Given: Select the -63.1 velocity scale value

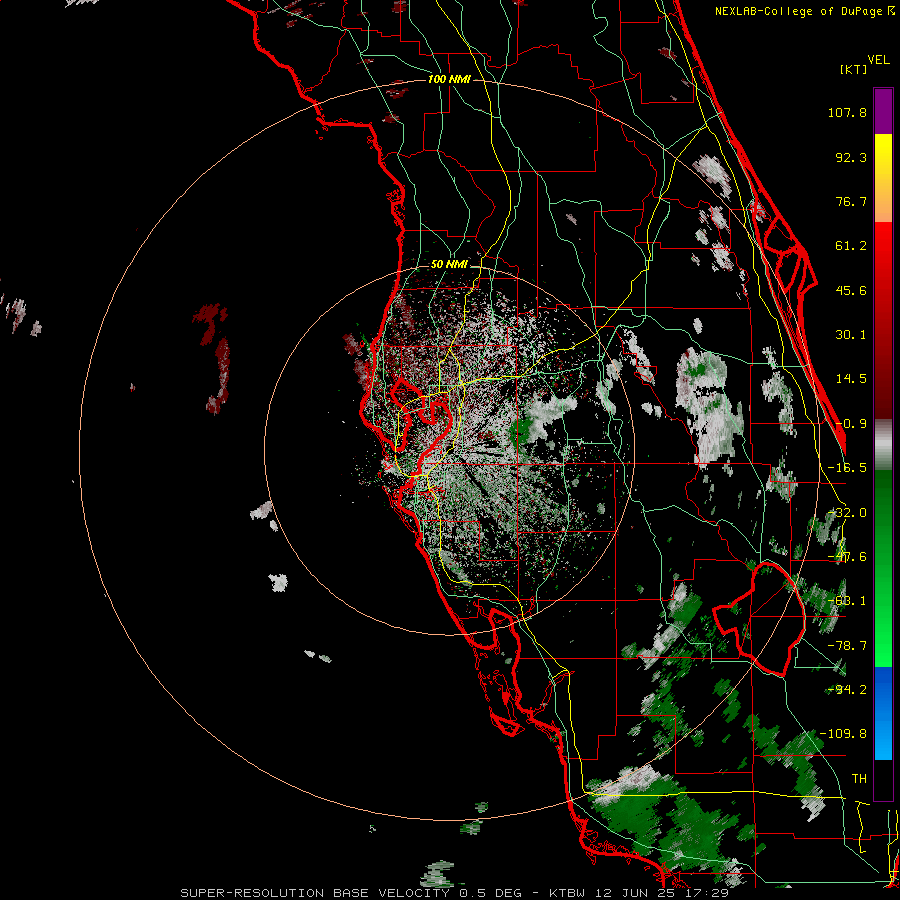Looking at the screenshot, I should [847, 601].
